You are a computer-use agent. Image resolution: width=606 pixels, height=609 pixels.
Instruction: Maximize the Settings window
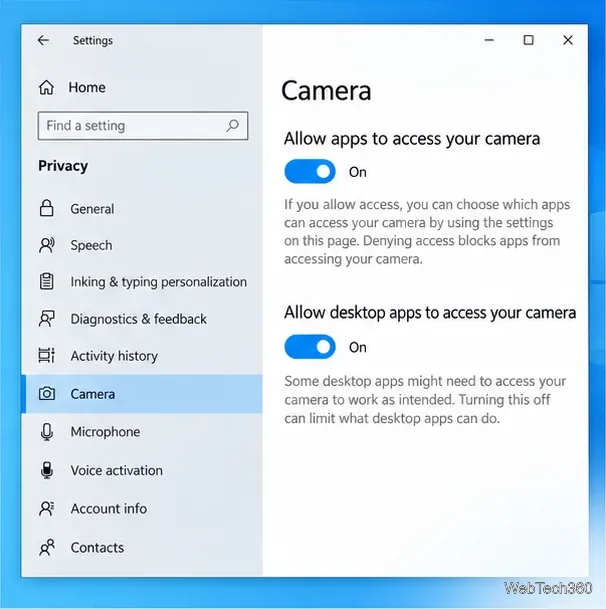coord(528,40)
